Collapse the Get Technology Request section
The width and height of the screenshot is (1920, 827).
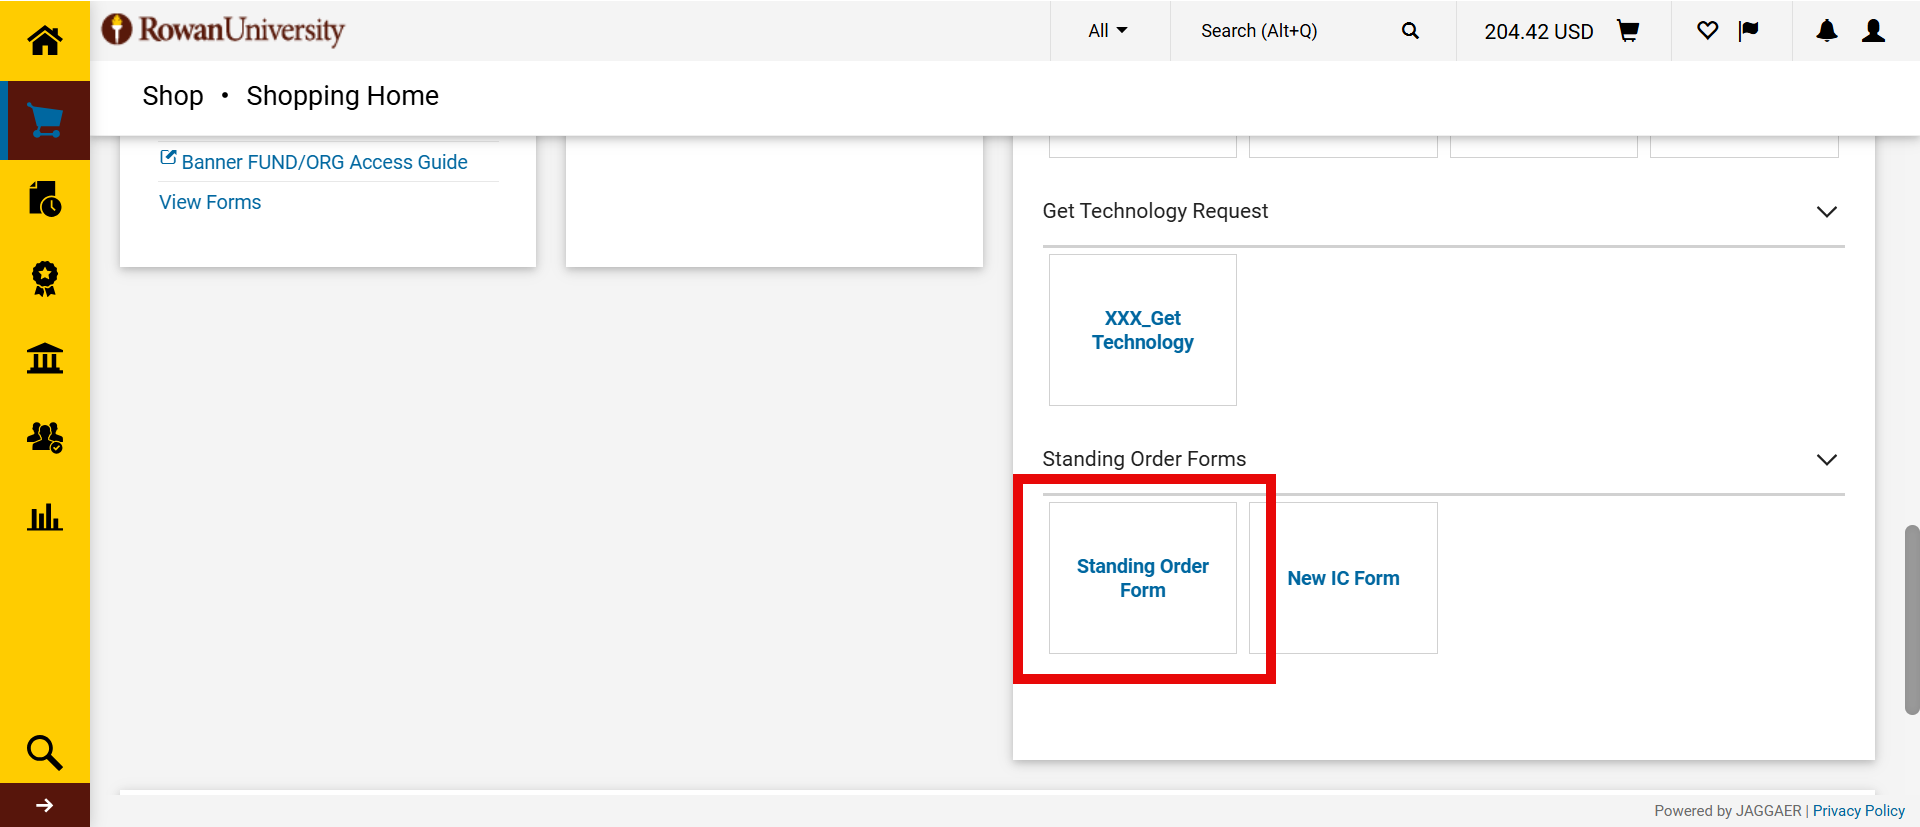click(x=1826, y=212)
